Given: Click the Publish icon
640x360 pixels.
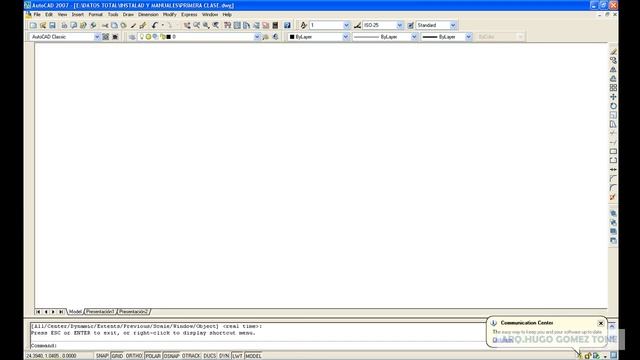Looking at the screenshot, I should pos(83,25).
